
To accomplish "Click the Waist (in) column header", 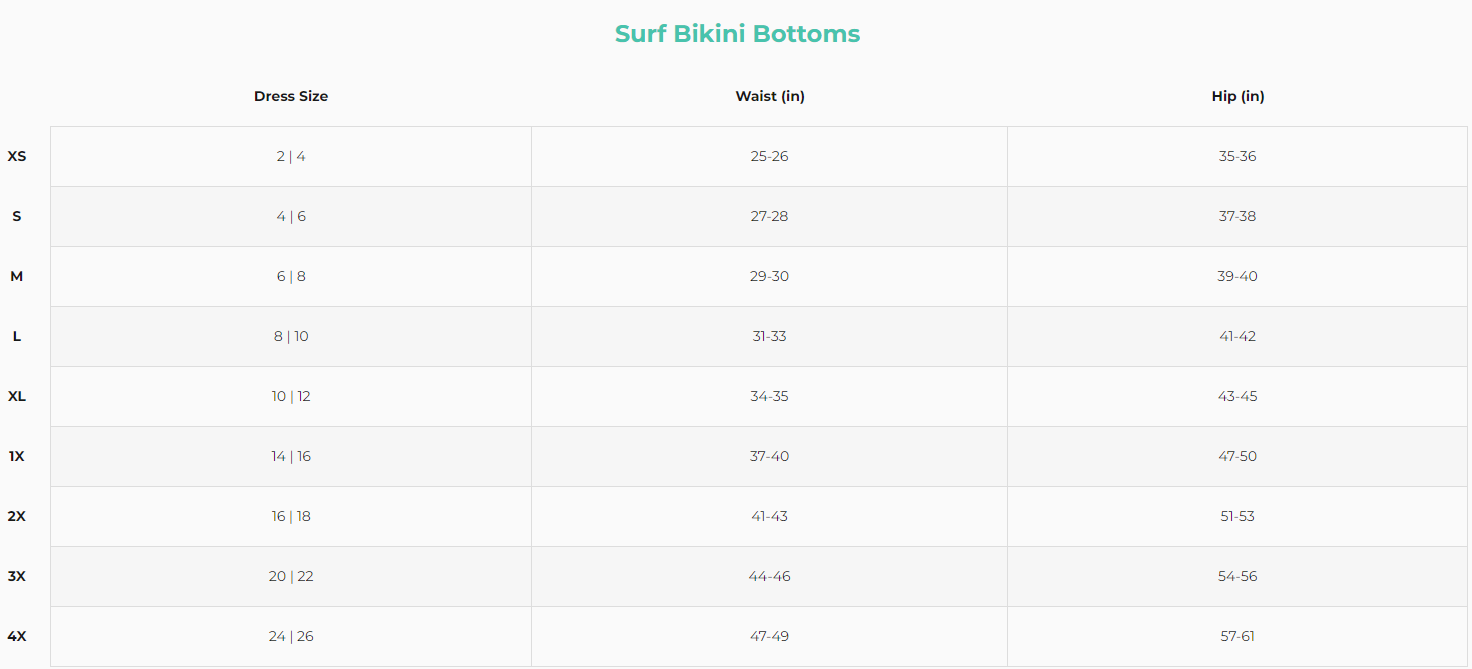I will (770, 97).
